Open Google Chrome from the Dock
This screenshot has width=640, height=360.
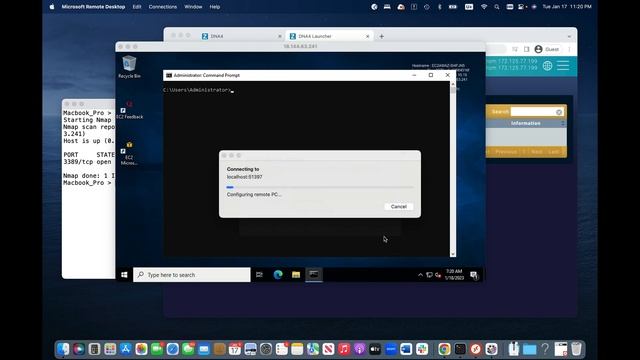[x=444, y=349]
